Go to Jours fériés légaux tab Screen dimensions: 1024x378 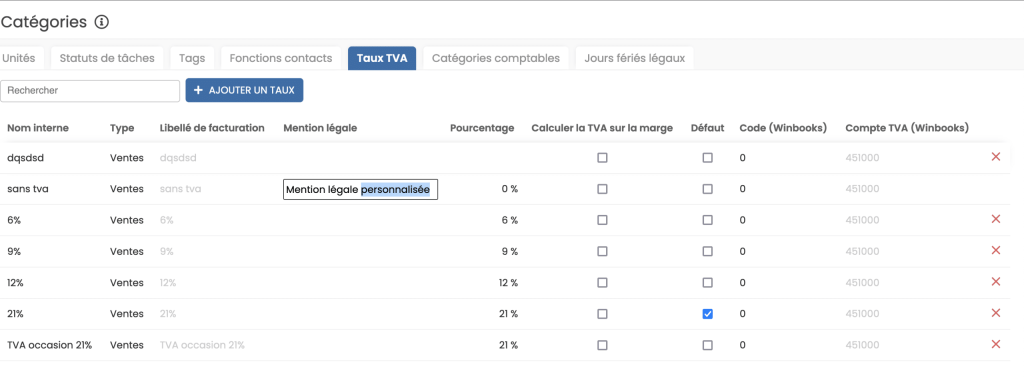[634, 58]
